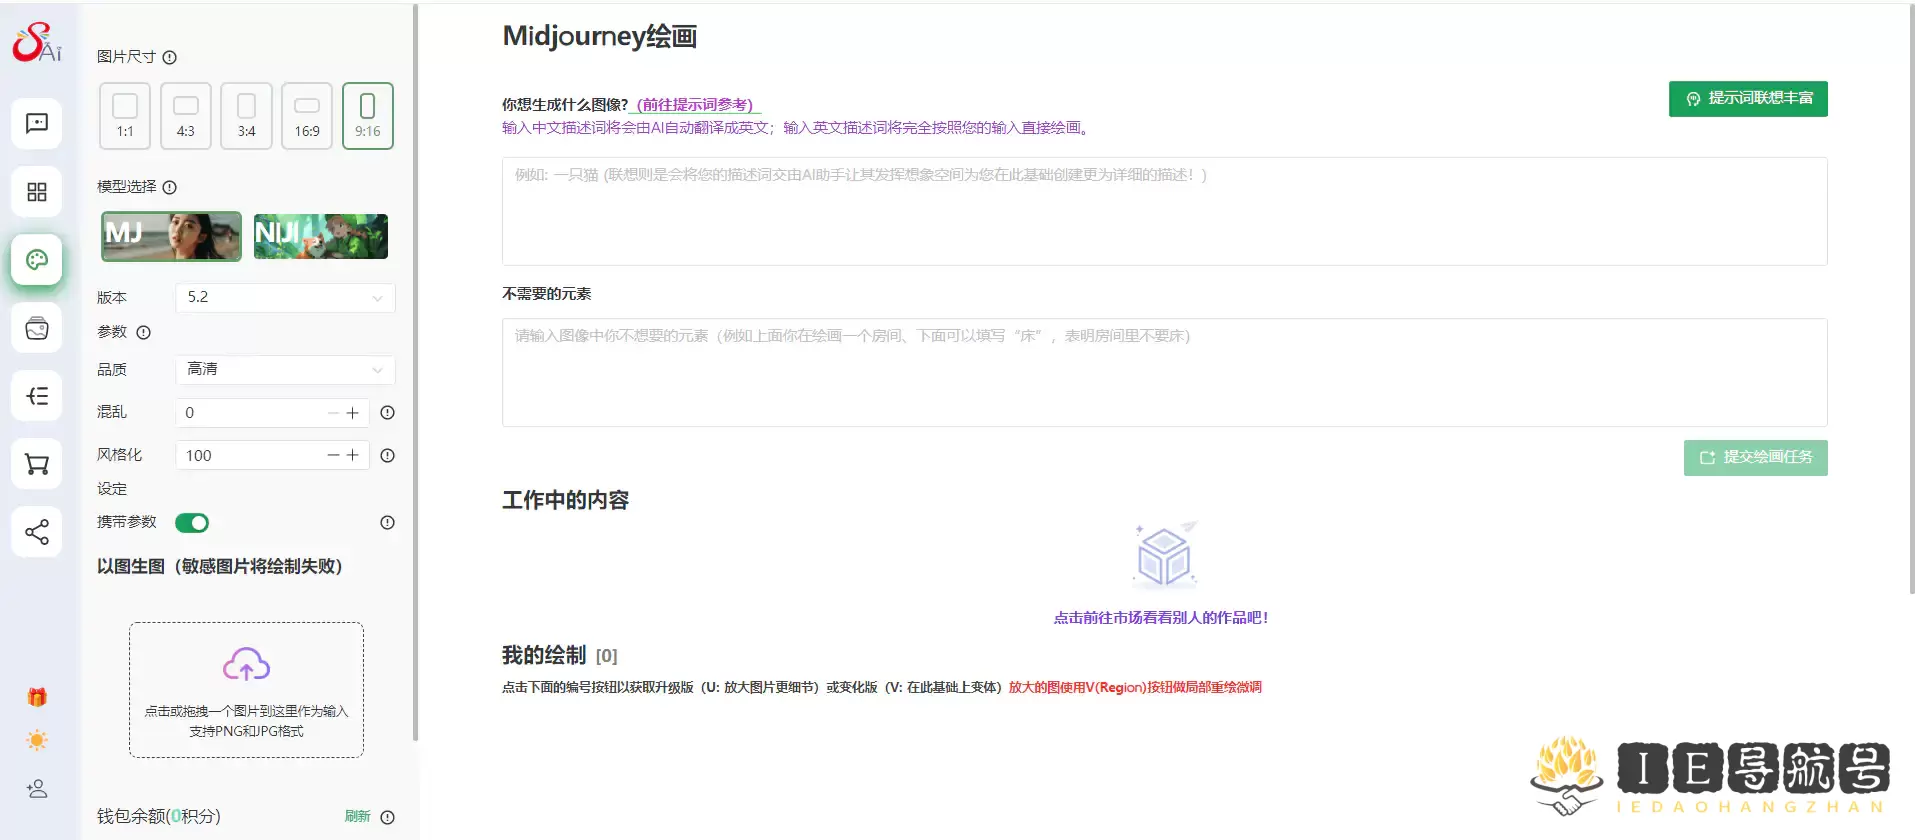Screen dimensions: 1915x840
Task: Select the palette drawing icon in sidebar
Action: tap(37, 260)
